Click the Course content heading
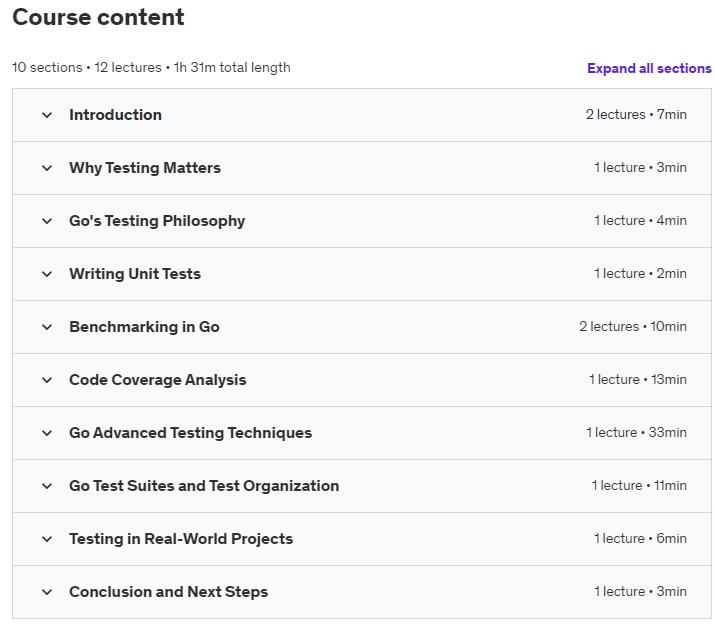This screenshot has height=624, width=715. pos(98,17)
